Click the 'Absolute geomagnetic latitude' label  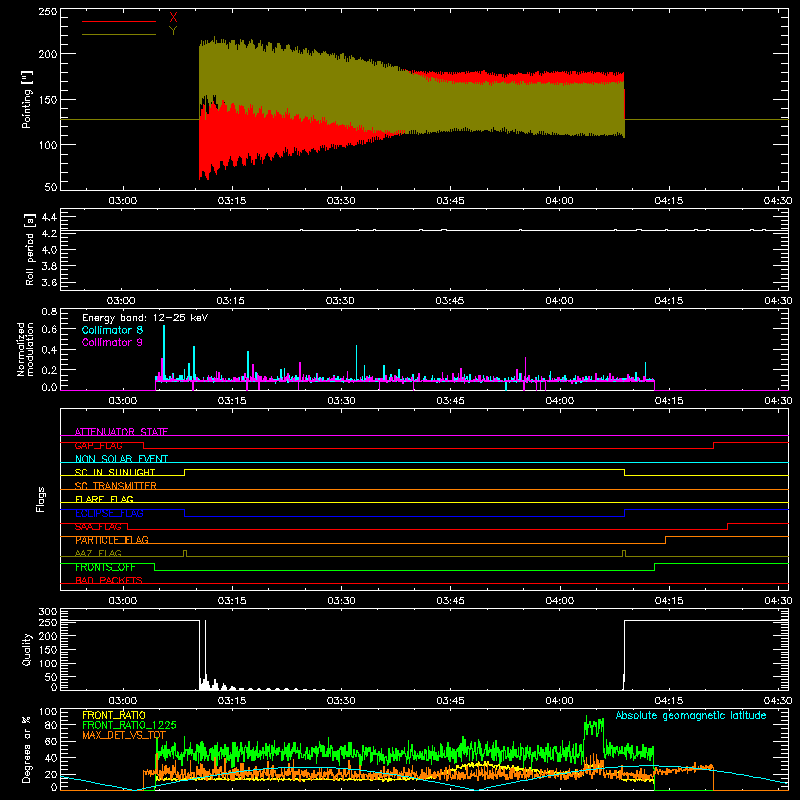click(x=691, y=715)
